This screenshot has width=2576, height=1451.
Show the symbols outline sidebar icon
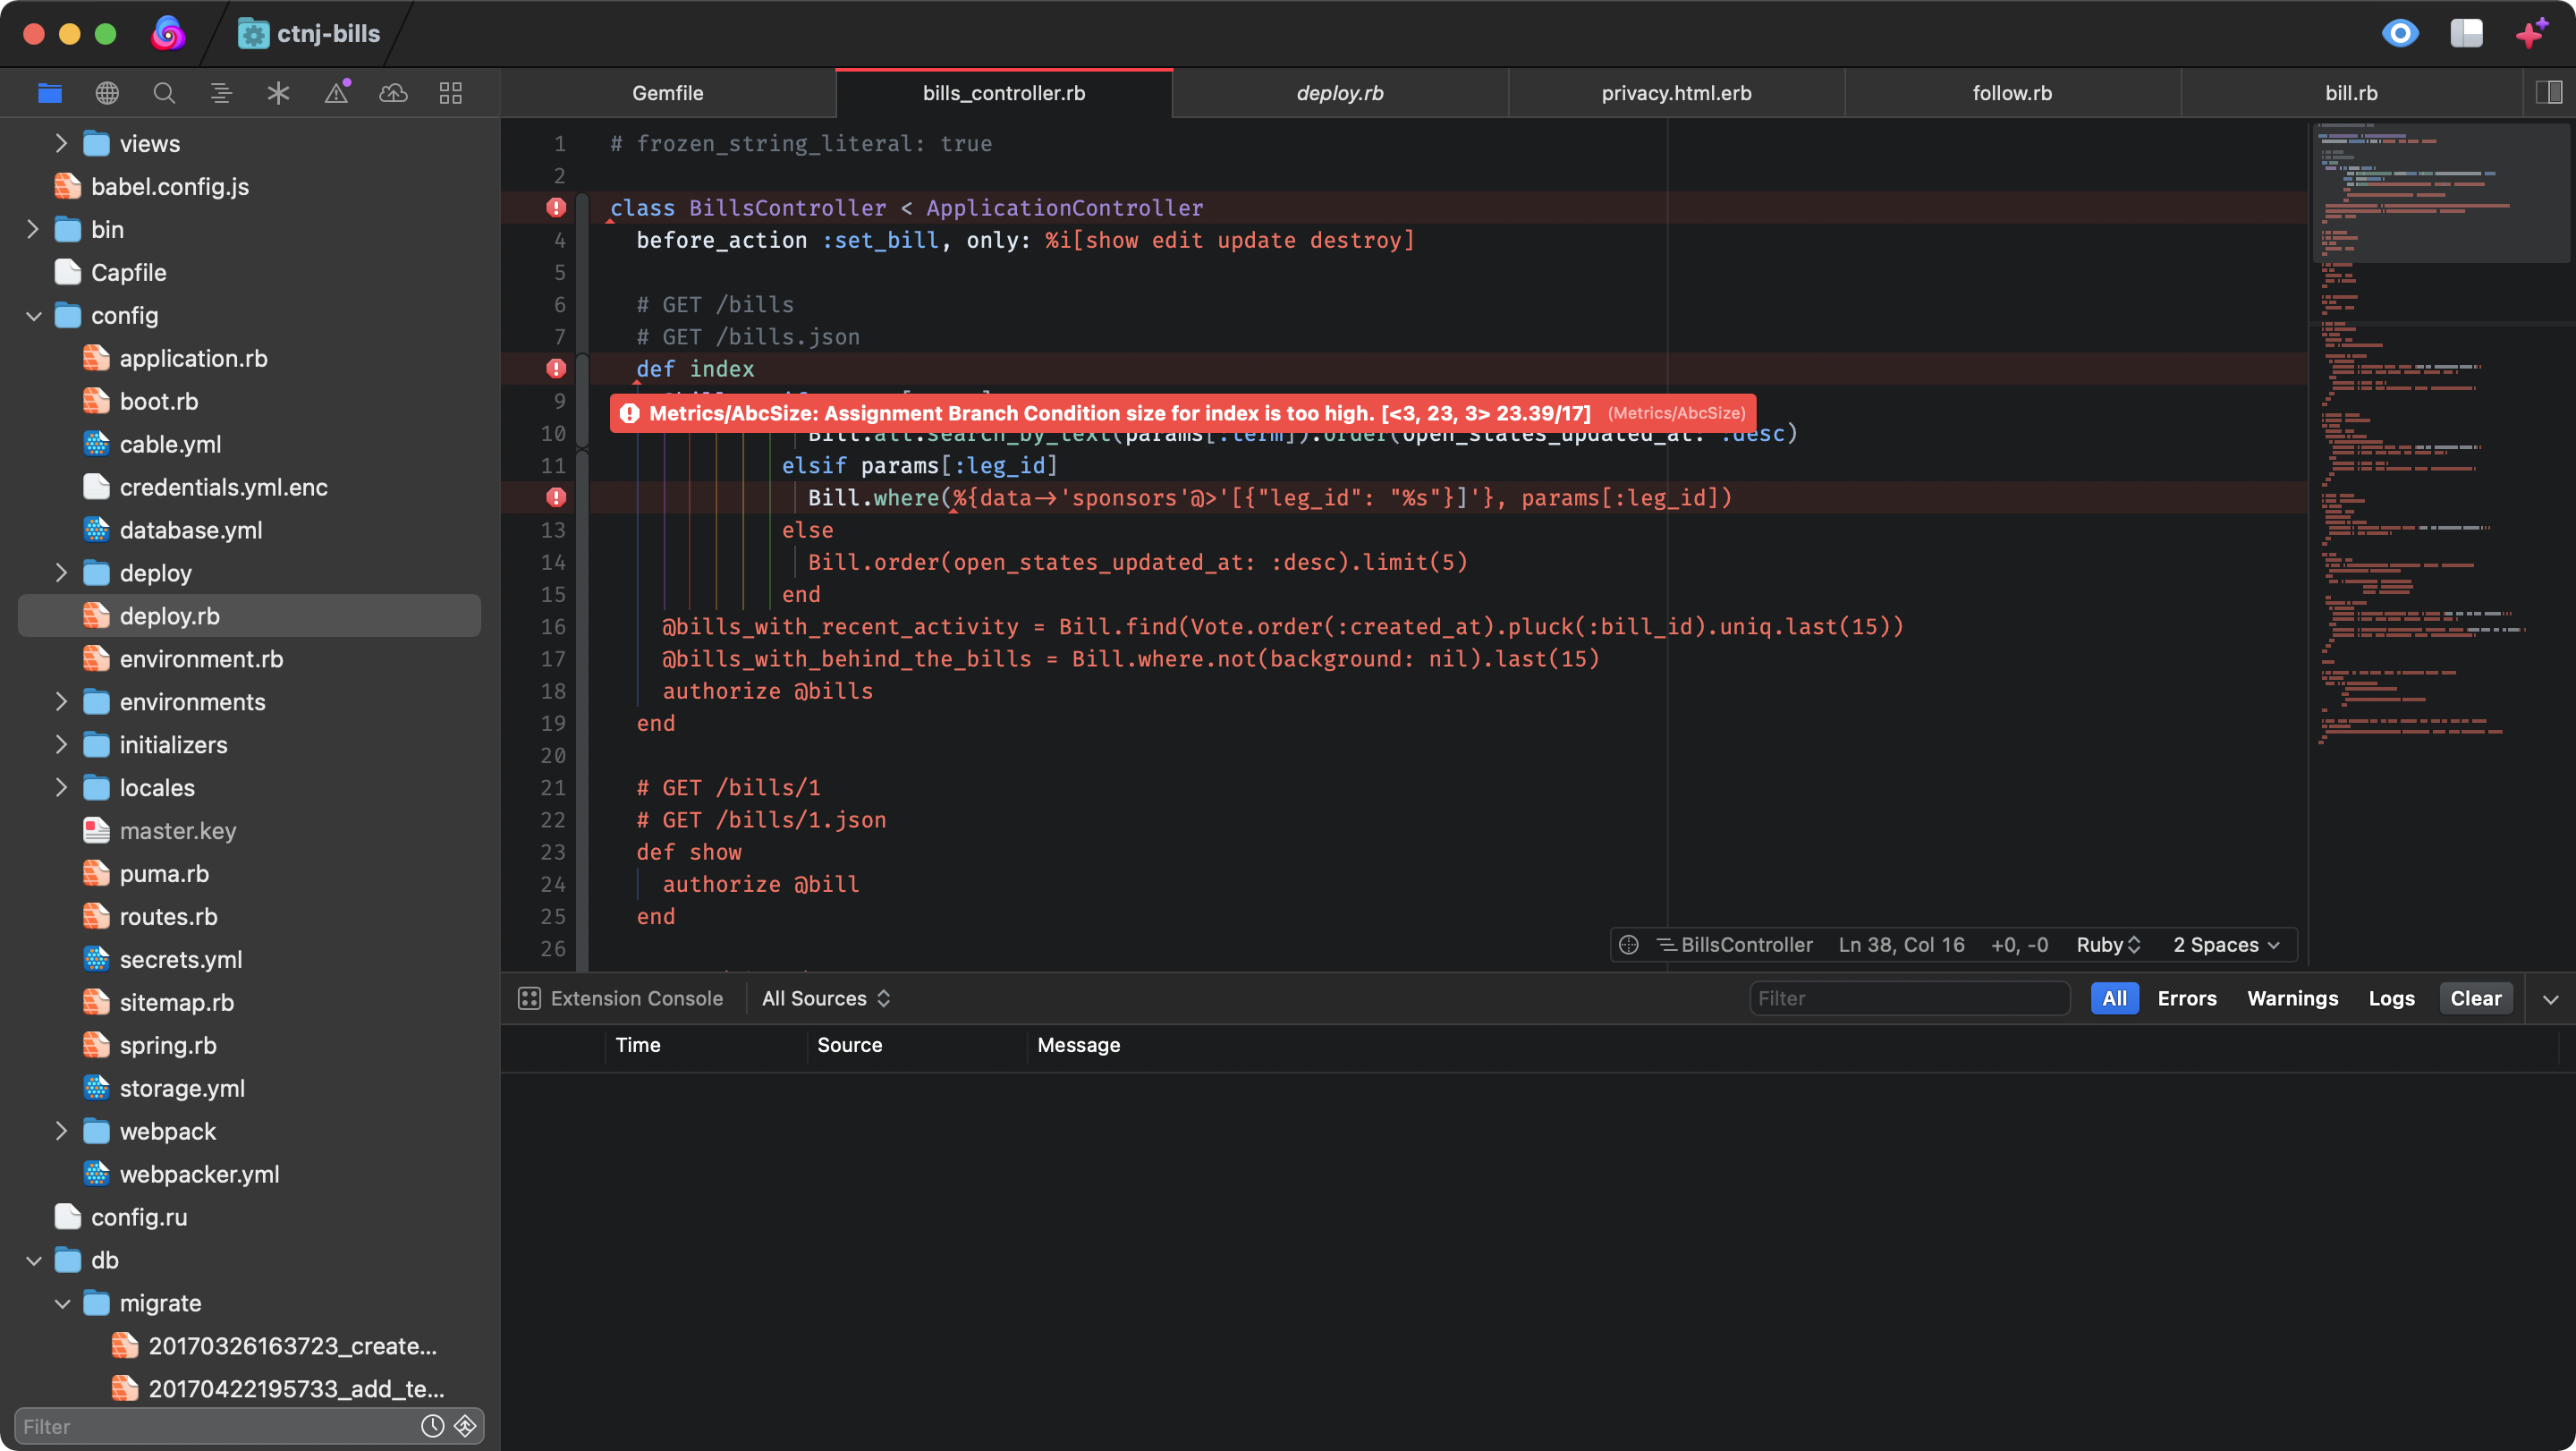tap(221, 93)
